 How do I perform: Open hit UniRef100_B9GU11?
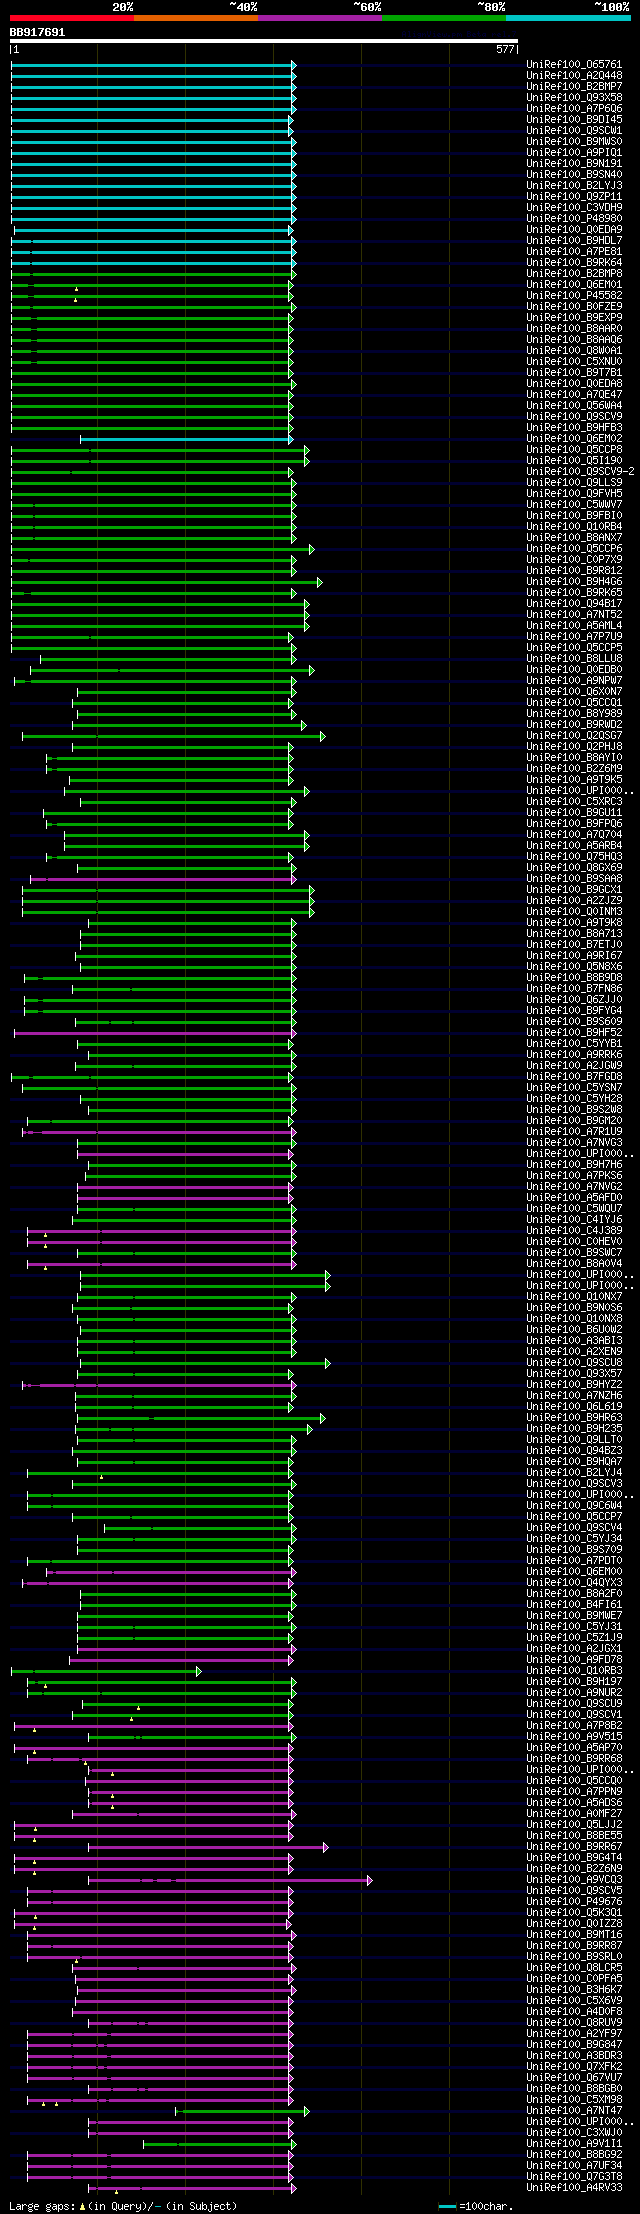574,813
